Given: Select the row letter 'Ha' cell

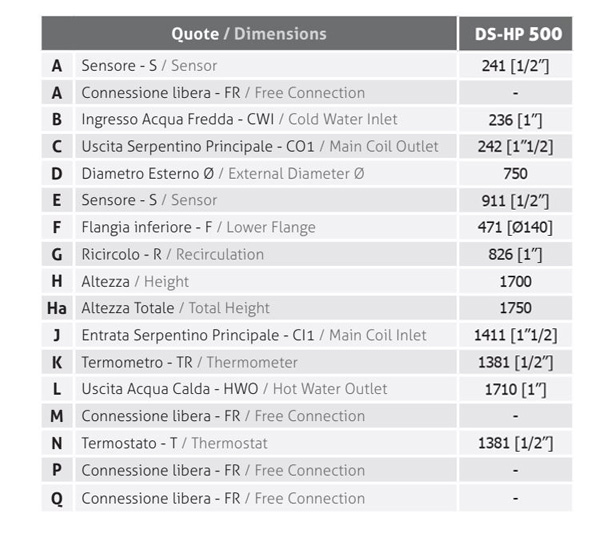Looking at the screenshot, I should point(57,308).
